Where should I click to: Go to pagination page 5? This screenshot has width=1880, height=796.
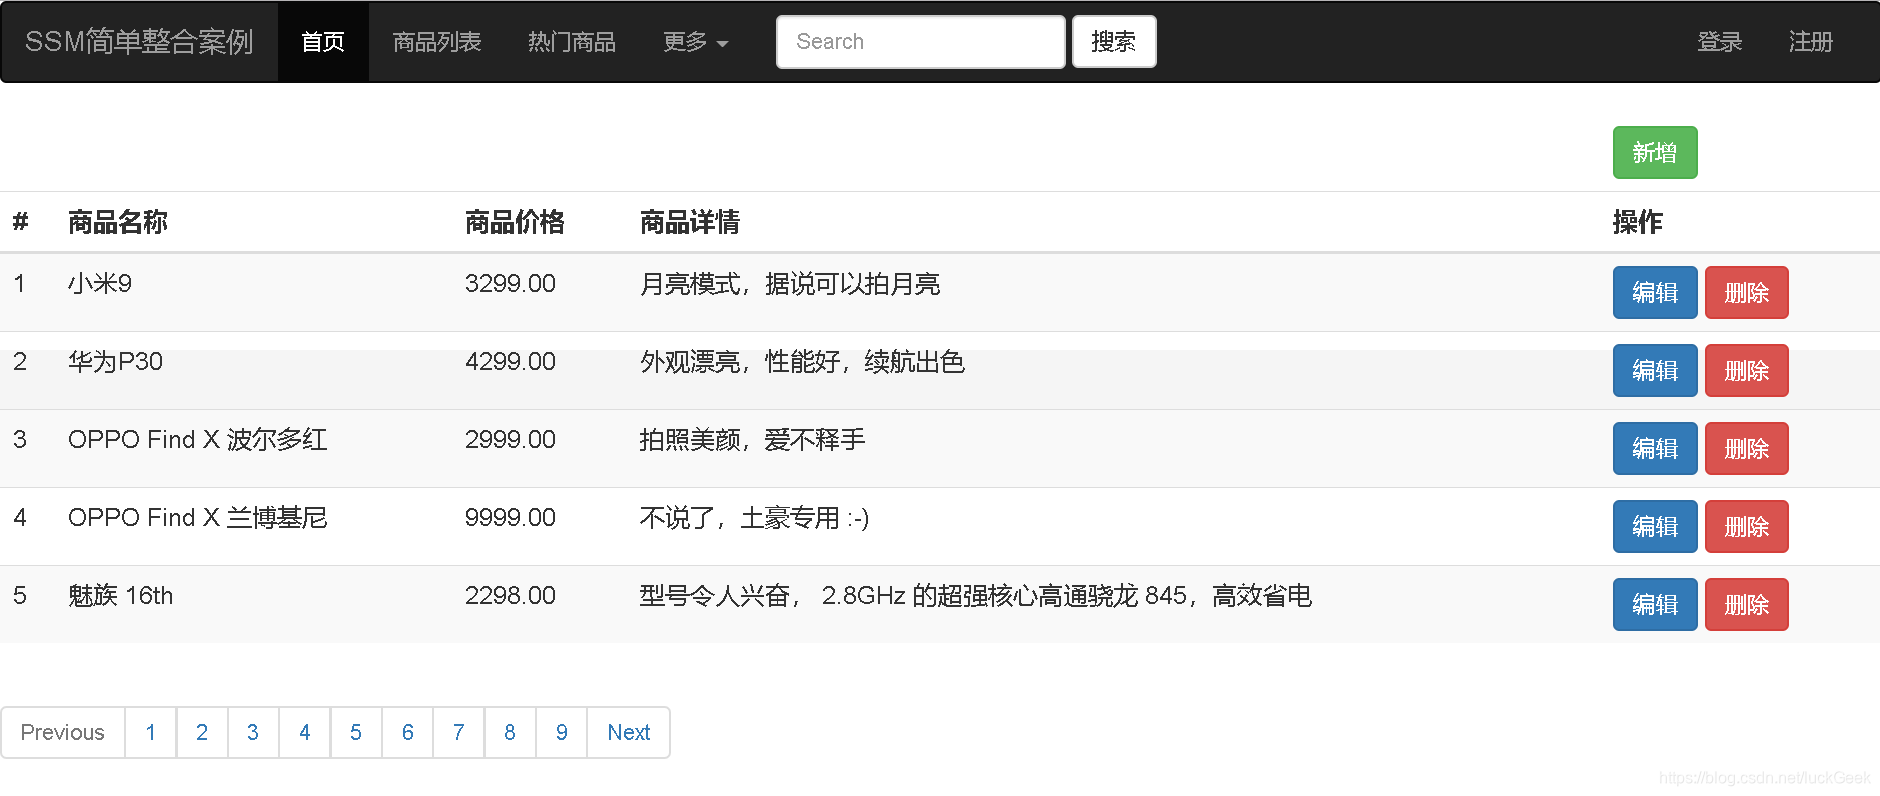pyautogui.click(x=356, y=733)
